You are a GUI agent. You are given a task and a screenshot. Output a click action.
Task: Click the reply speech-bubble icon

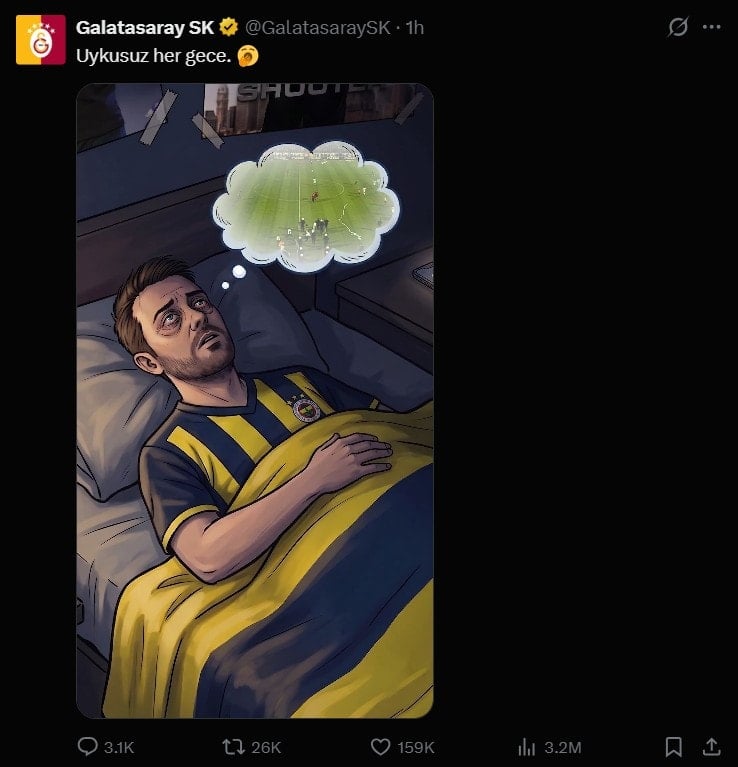point(87,747)
